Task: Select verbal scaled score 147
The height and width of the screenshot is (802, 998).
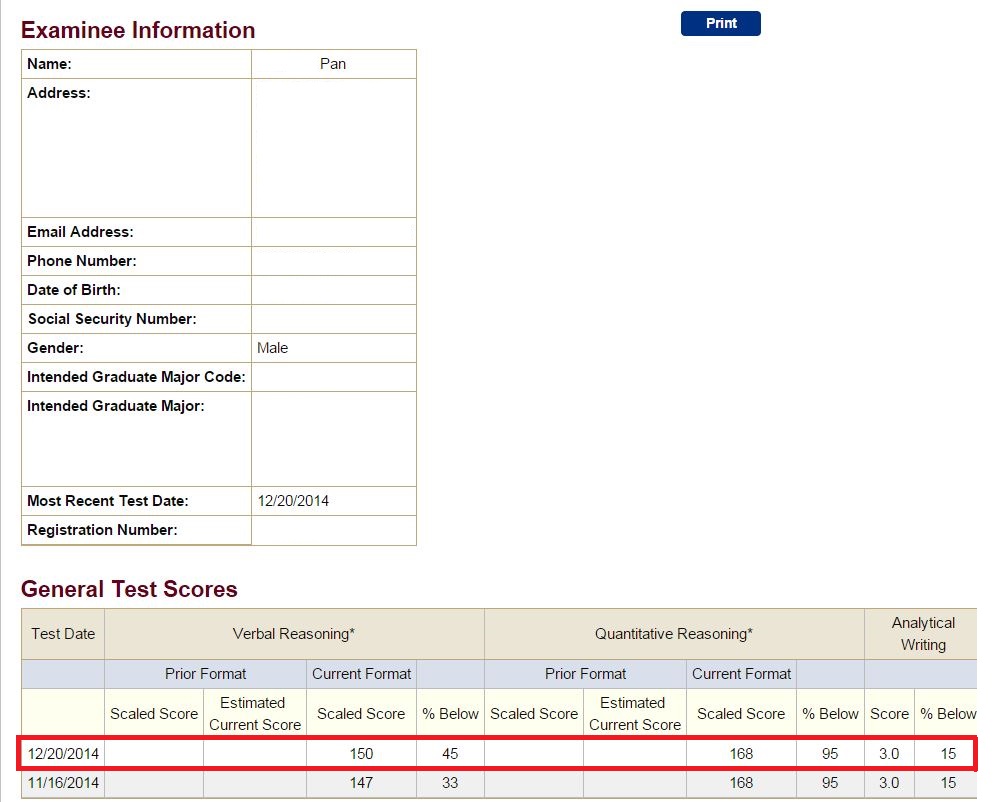Action: tap(361, 783)
